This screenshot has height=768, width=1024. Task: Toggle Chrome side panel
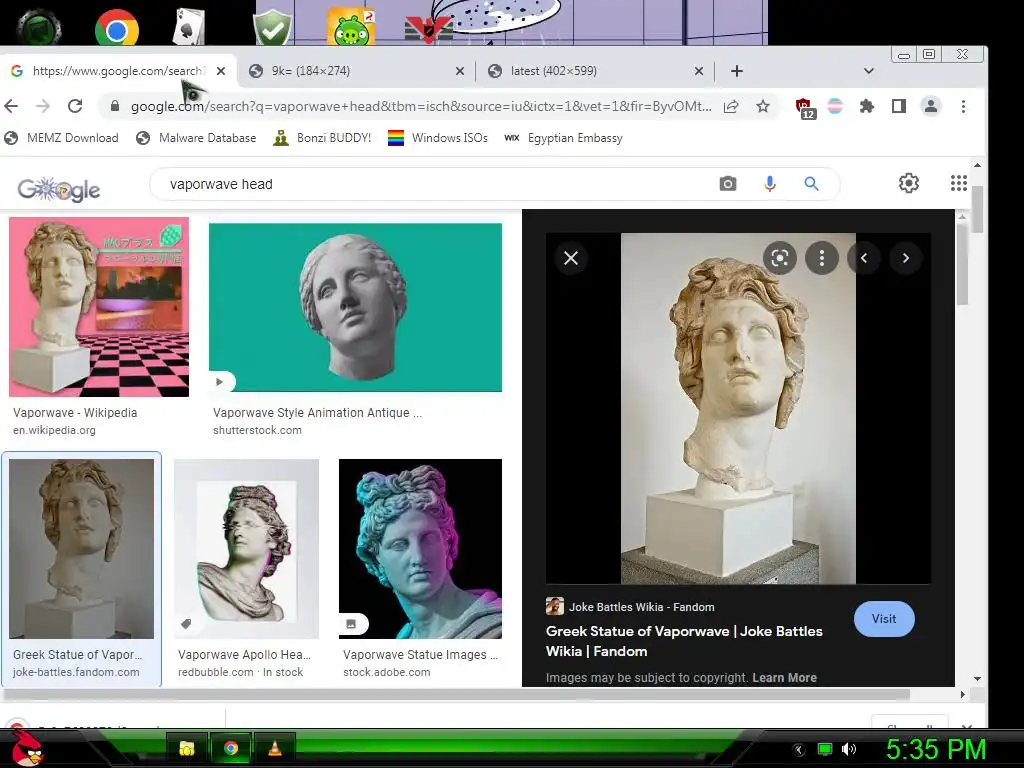click(x=899, y=106)
